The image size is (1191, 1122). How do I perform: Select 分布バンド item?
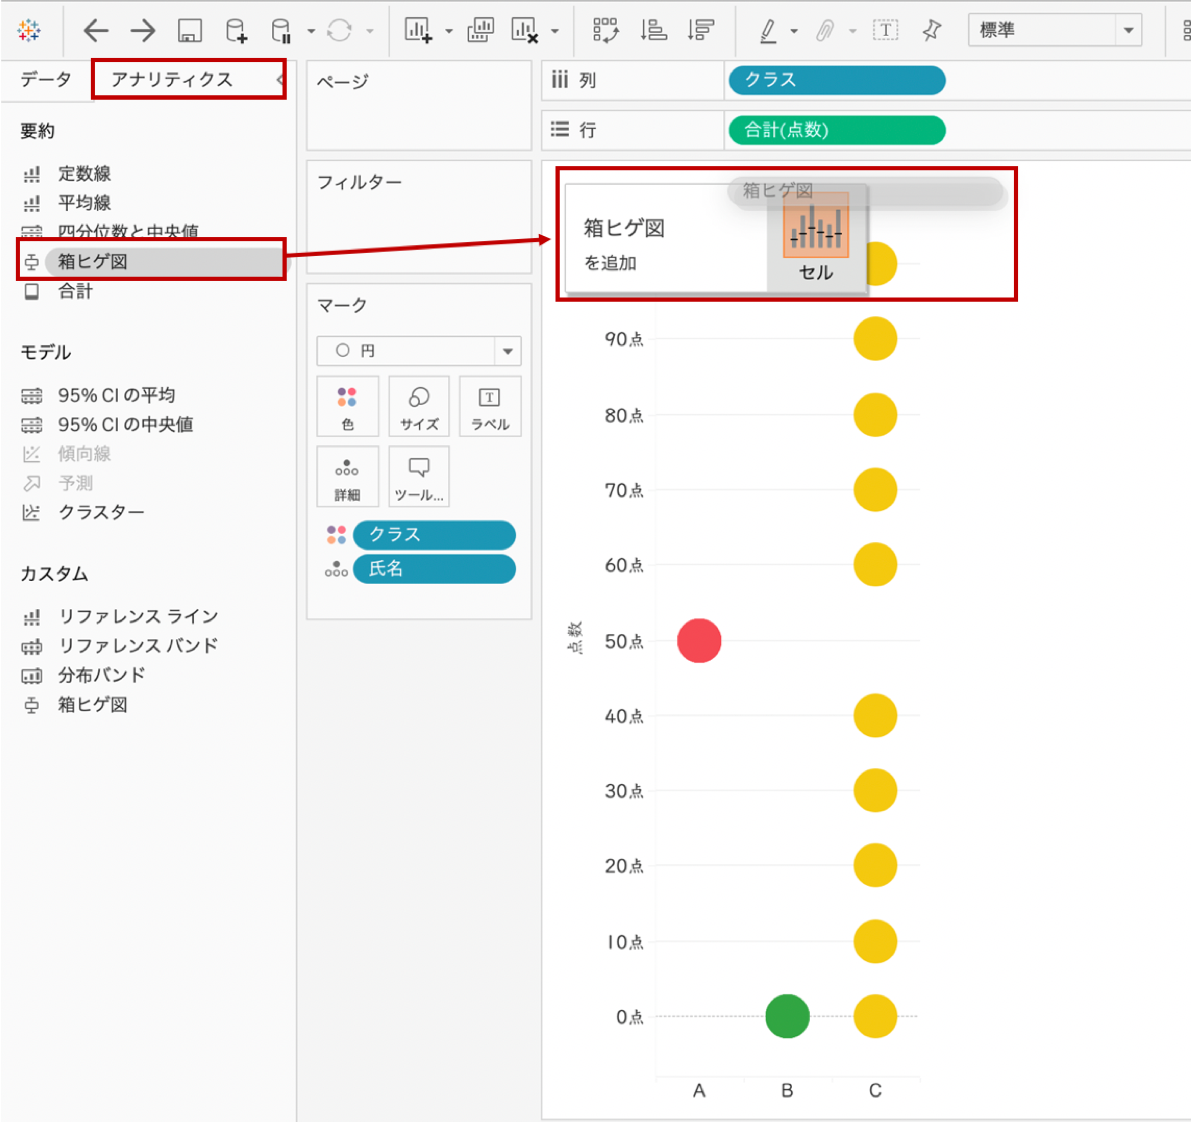tap(101, 675)
